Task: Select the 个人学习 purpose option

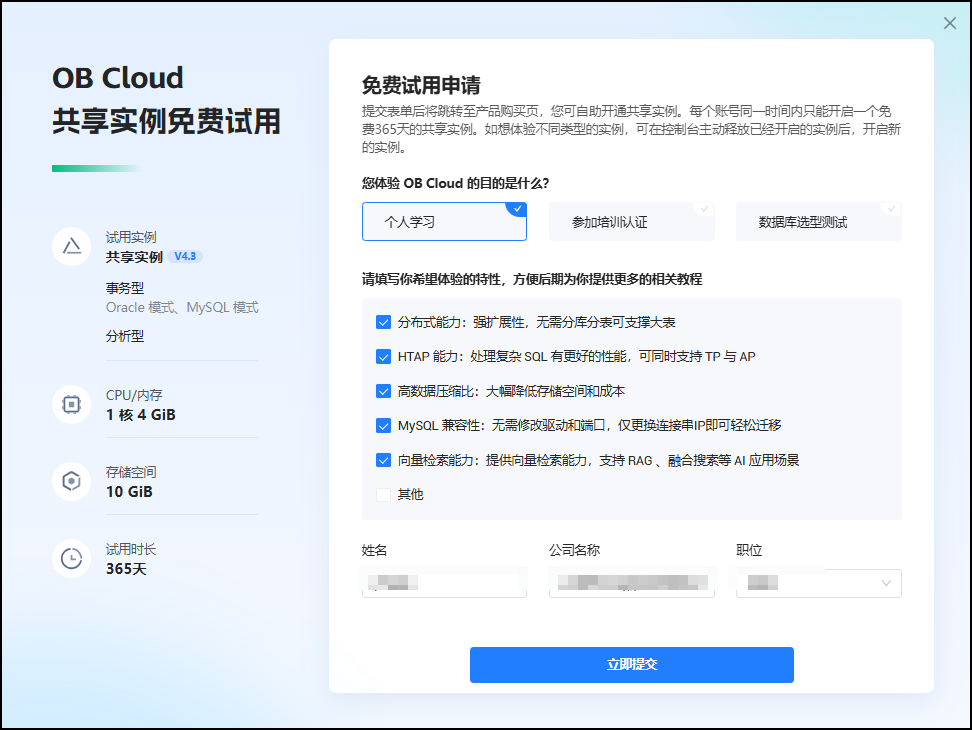Action: (x=444, y=222)
